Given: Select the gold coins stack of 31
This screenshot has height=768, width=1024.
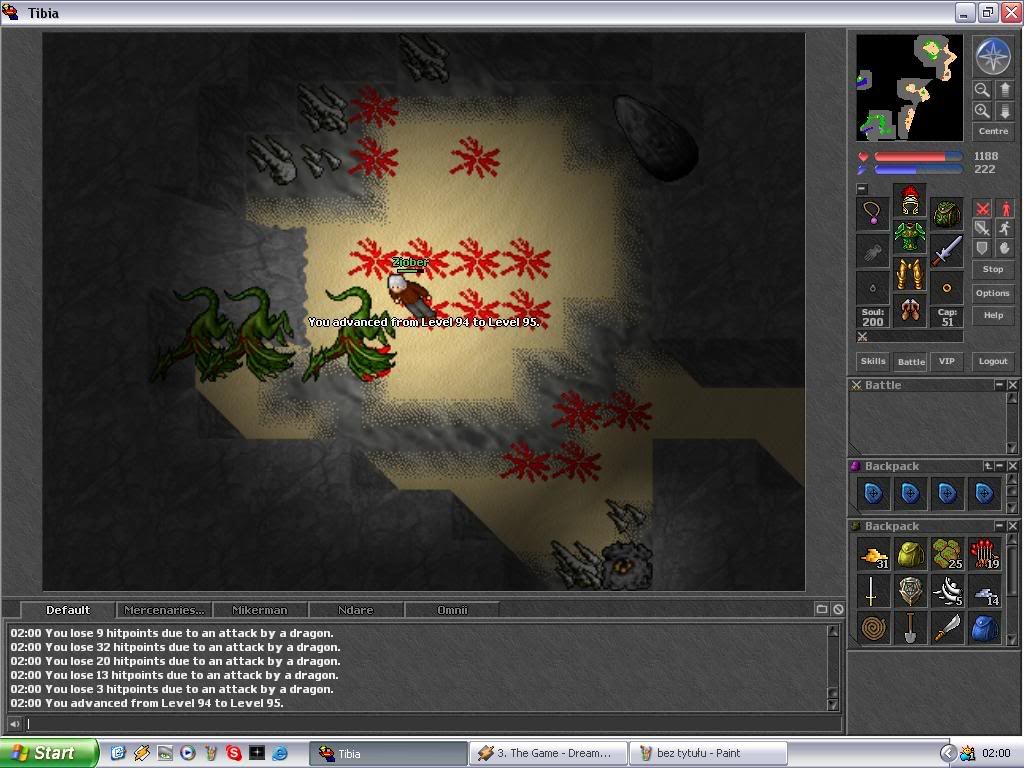Looking at the screenshot, I should pyautogui.click(x=874, y=554).
